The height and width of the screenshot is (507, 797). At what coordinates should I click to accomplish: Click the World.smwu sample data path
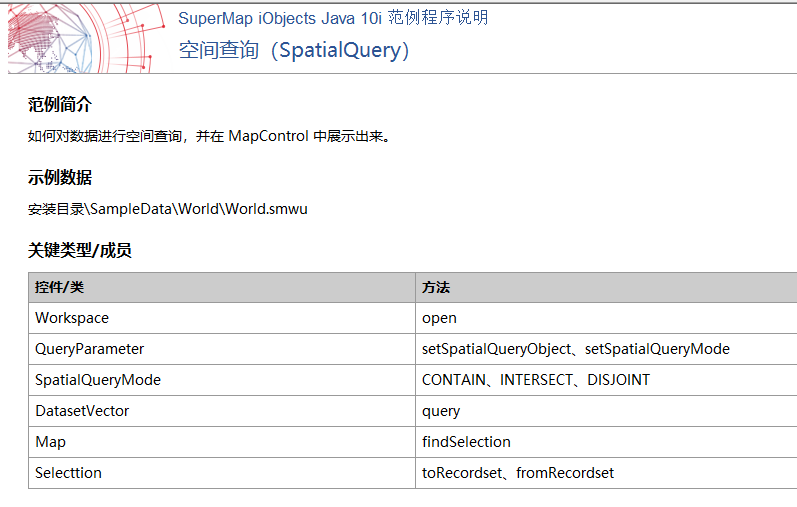(x=168, y=209)
